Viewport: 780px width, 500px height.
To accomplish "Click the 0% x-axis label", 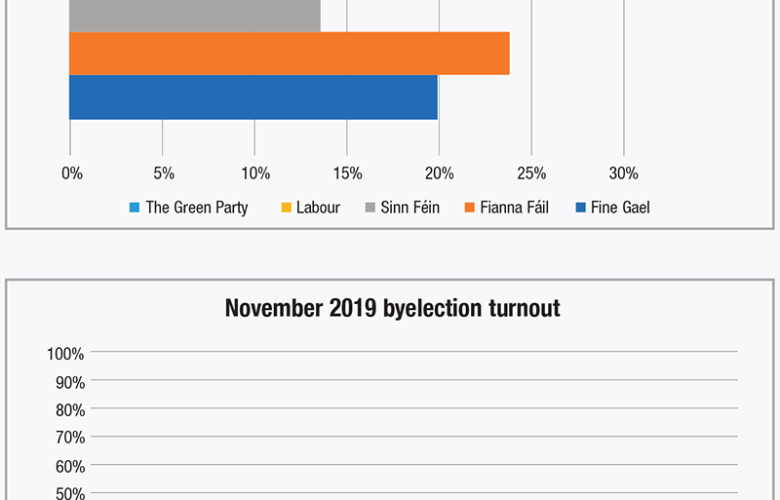I will pos(72,173).
